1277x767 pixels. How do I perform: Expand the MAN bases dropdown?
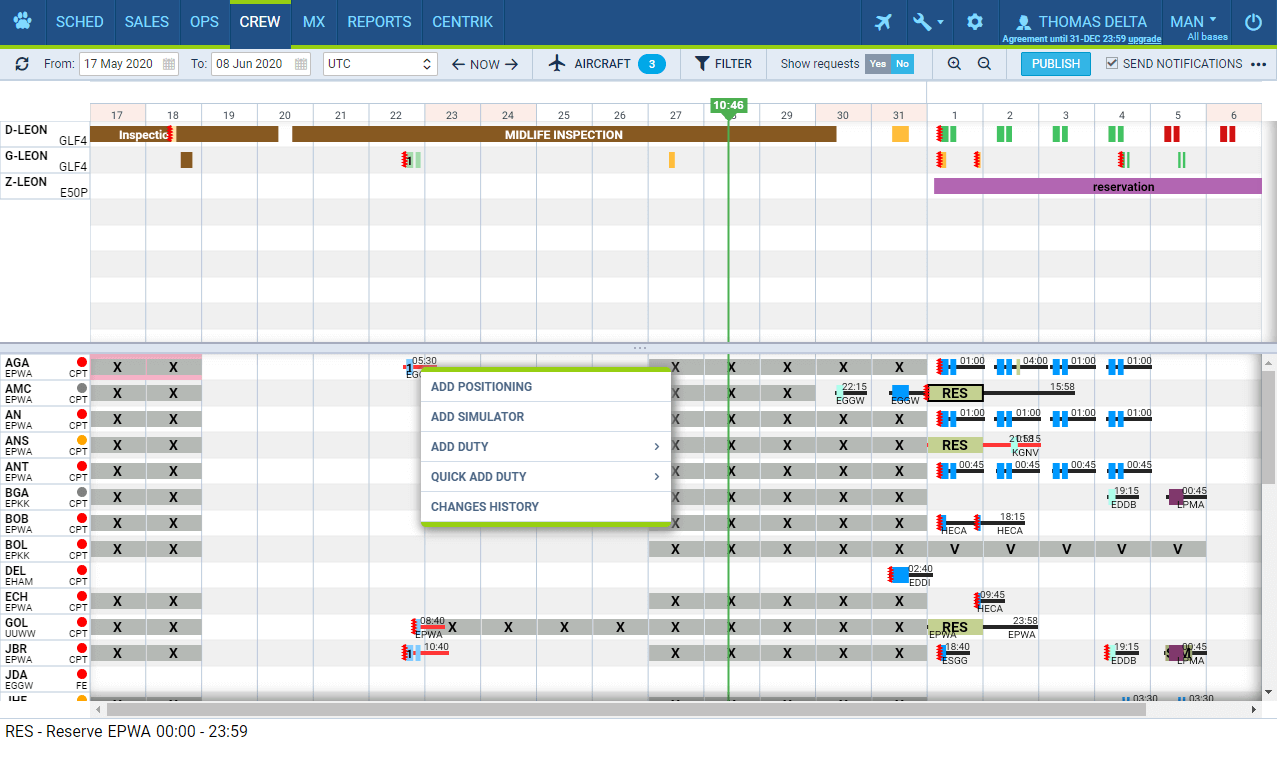point(1194,22)
